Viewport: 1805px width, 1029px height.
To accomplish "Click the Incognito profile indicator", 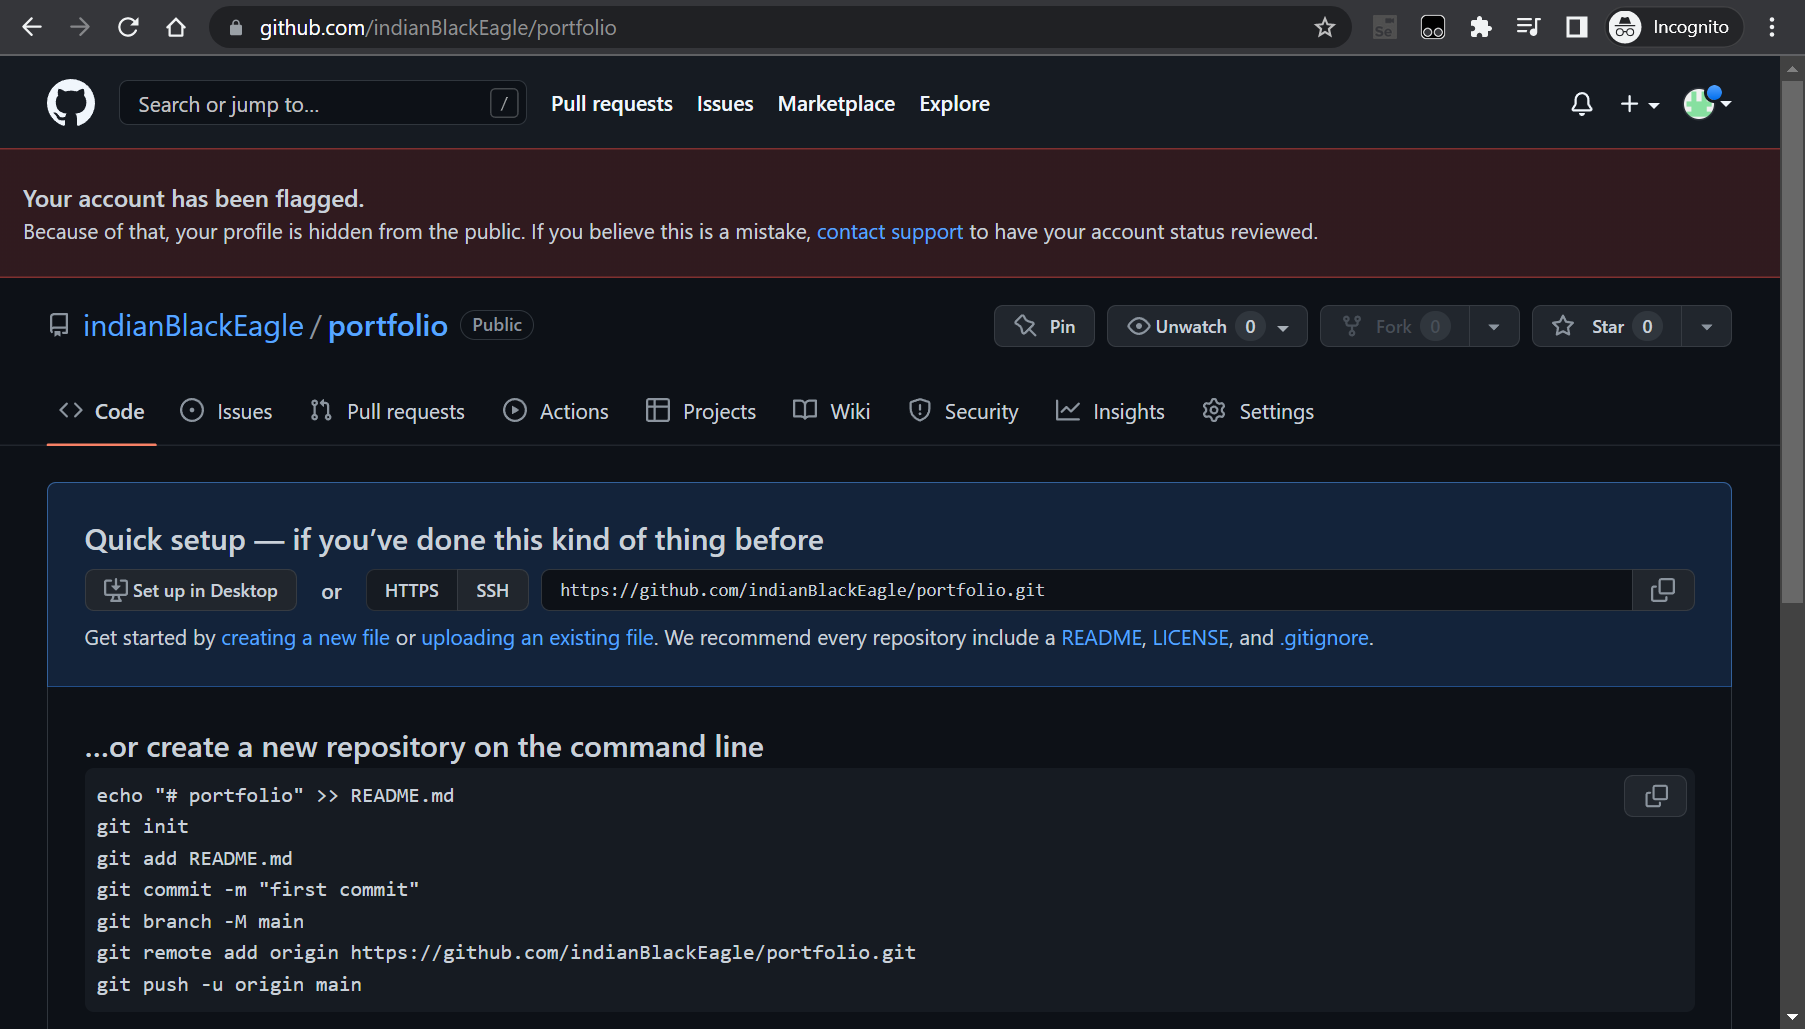I will point(1673,27).
